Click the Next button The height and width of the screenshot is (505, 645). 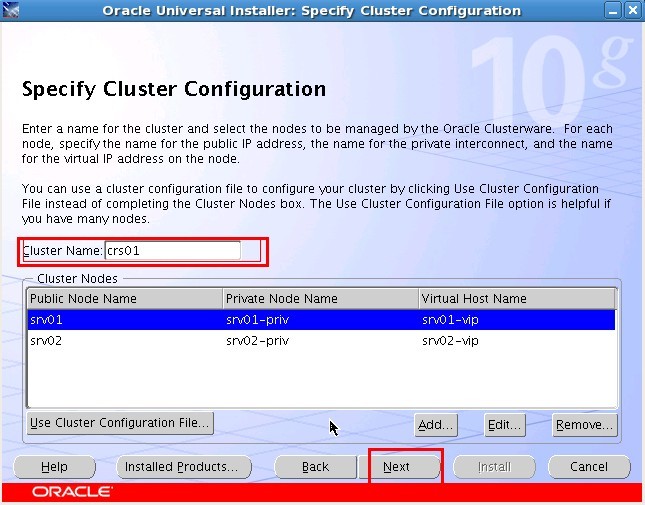[x=399, y=467]
